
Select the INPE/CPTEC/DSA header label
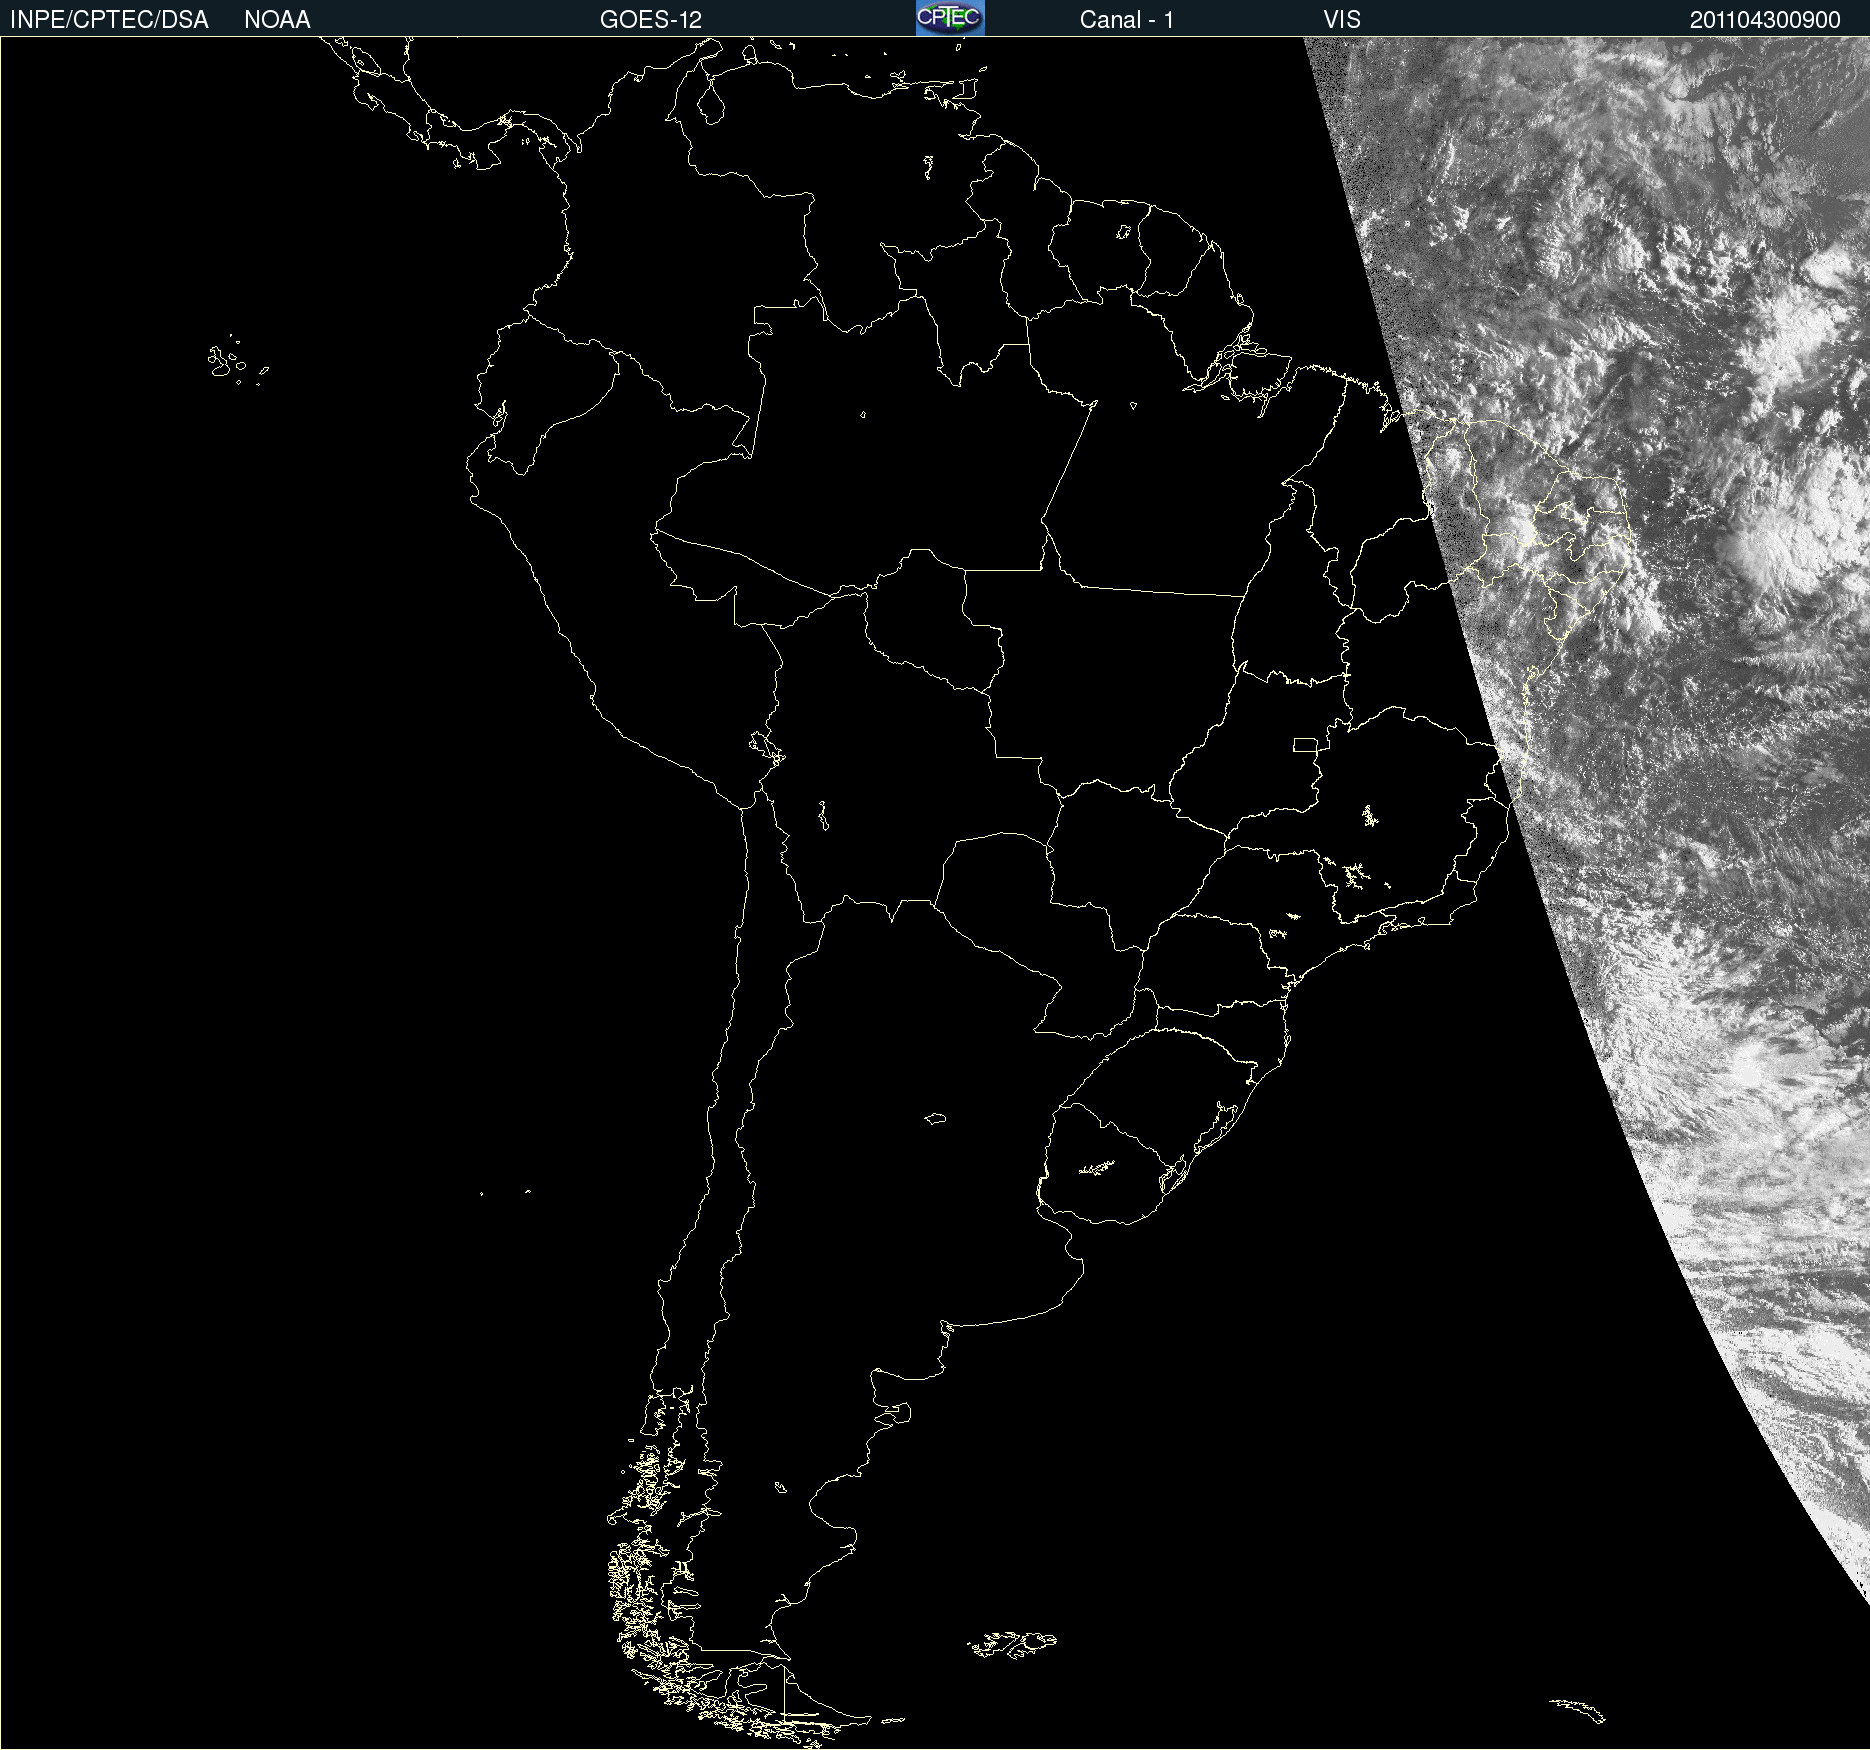[x=109, y=20]
